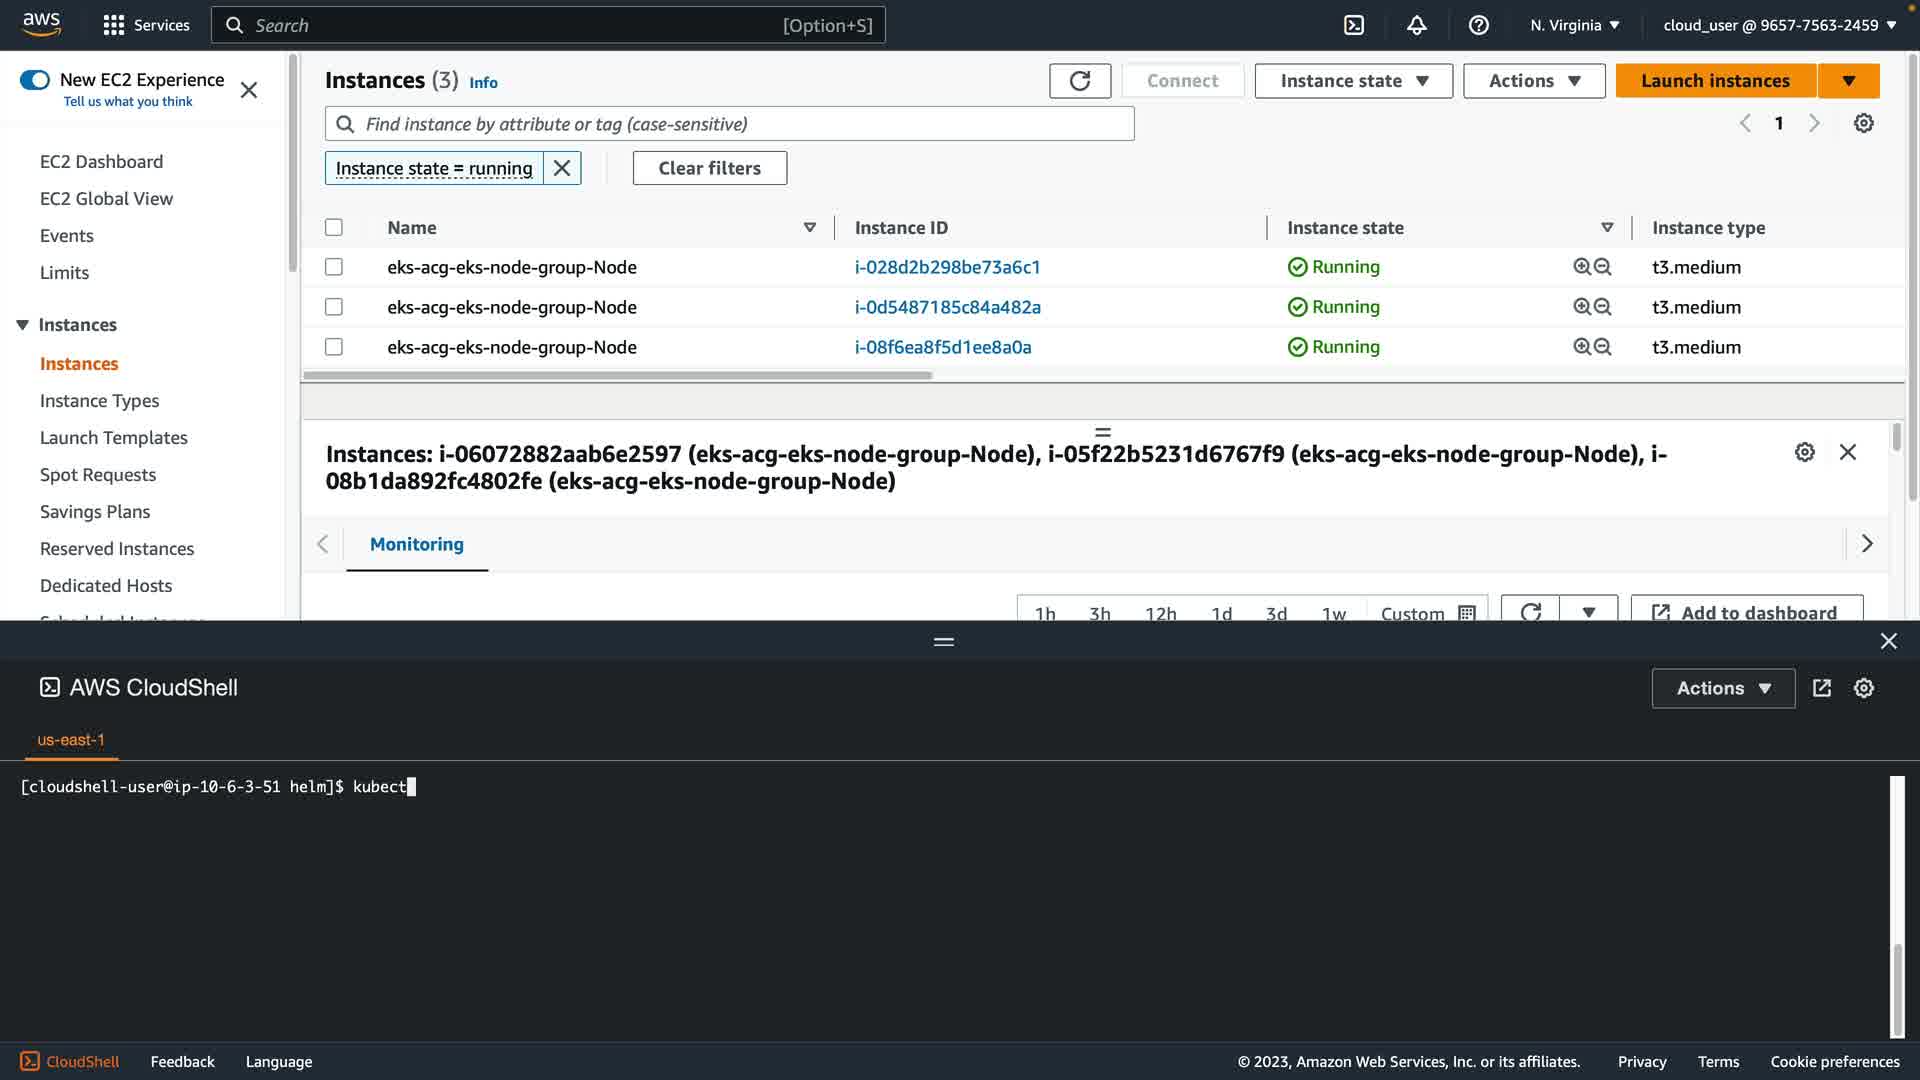This screenshot has height=1080, width=1920.
Task: Open CloudShell from the top navigation bar
Action: [1354, 25]
